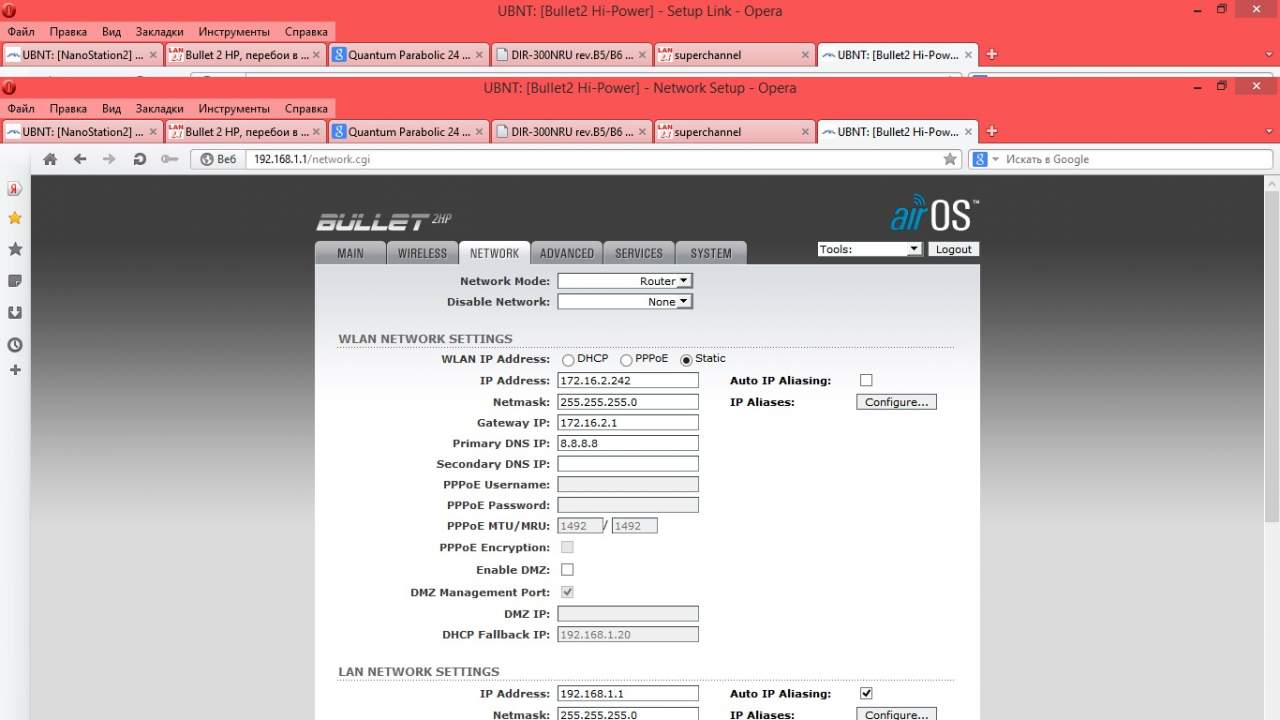Screen dimensions: 1280x720
Task: Open the history clock panel in the sidebar
Action: (15, 345)
